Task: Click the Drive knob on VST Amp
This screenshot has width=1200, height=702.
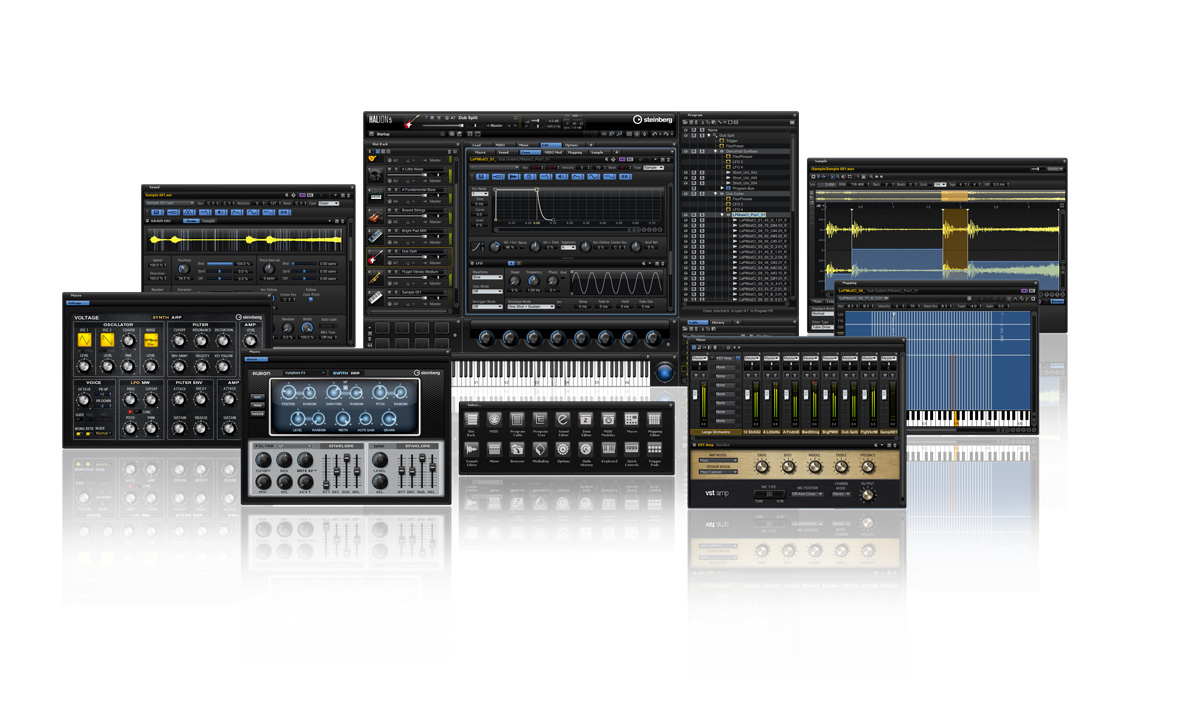Action: pyautogui.click(x=762, y=467)
